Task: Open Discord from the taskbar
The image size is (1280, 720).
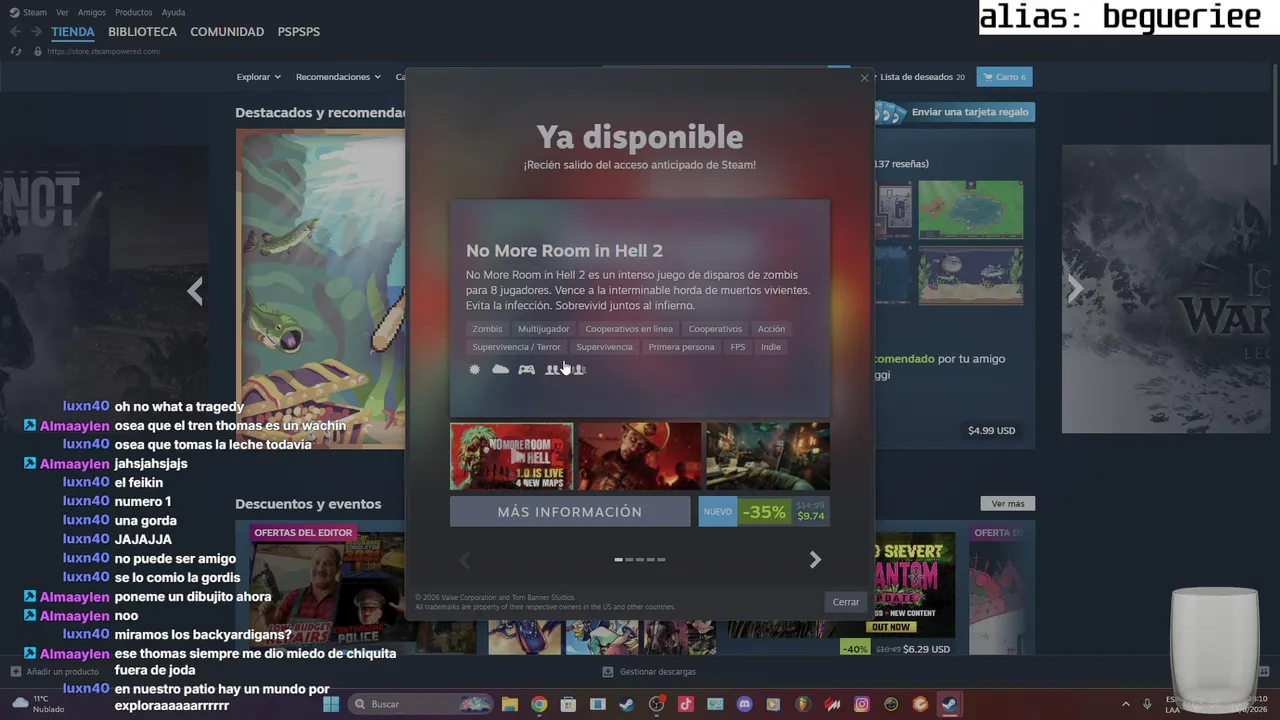Action: pos(744,704)
